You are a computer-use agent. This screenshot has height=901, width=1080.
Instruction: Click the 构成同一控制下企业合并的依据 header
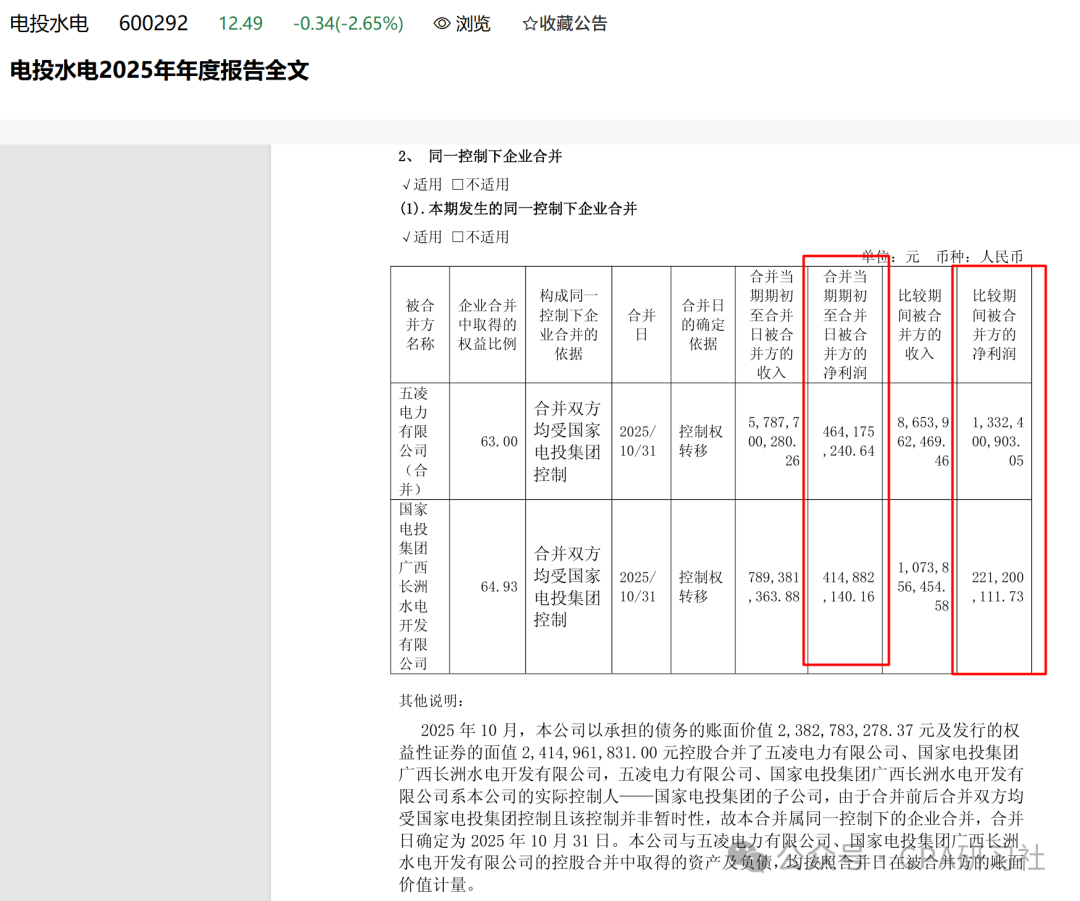[x=568, y=324]
